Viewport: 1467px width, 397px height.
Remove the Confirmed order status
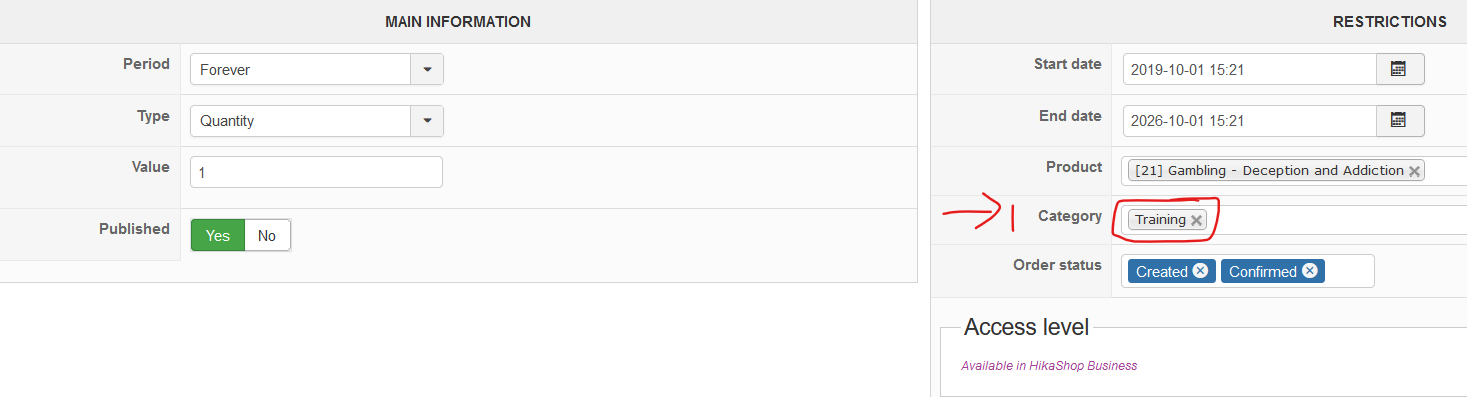1309,271
